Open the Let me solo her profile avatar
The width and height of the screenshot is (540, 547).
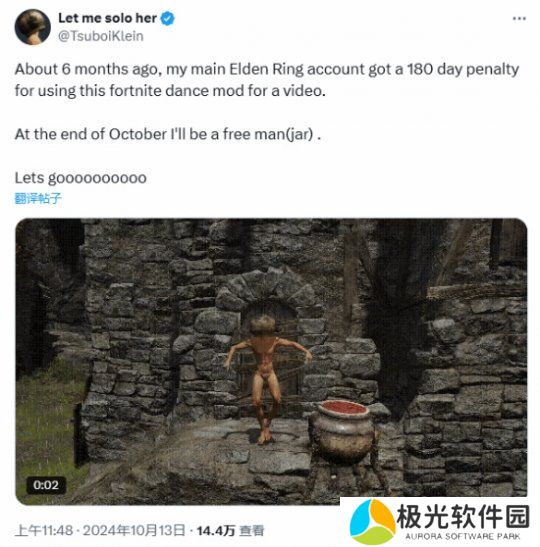coord(32,27)
